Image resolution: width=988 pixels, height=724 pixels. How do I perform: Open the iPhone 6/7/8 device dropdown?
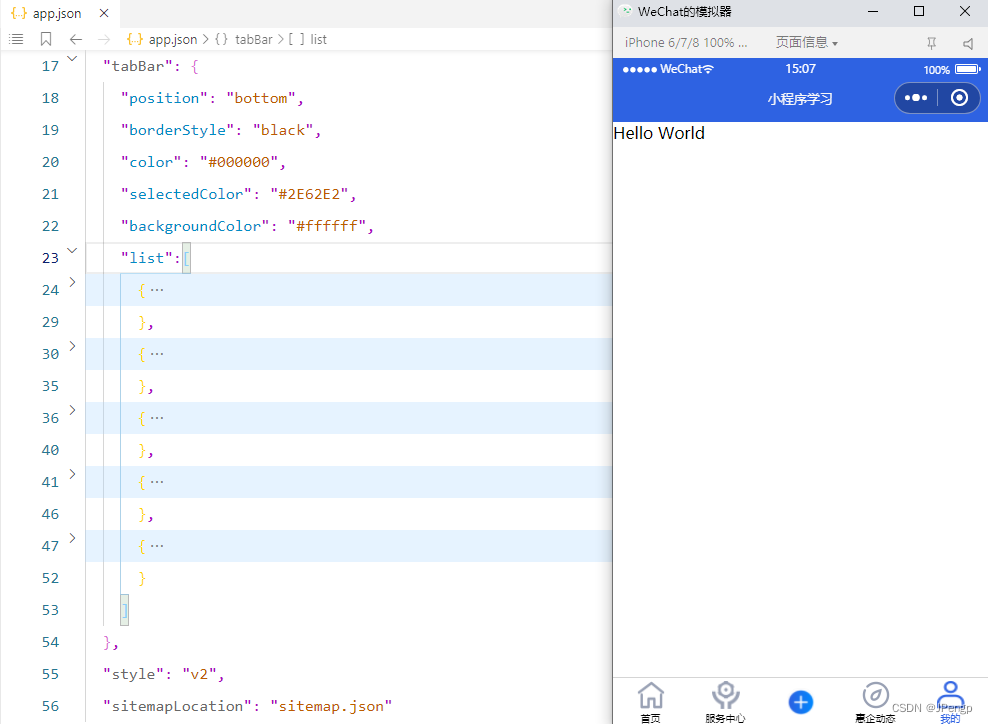click(686, 43)
